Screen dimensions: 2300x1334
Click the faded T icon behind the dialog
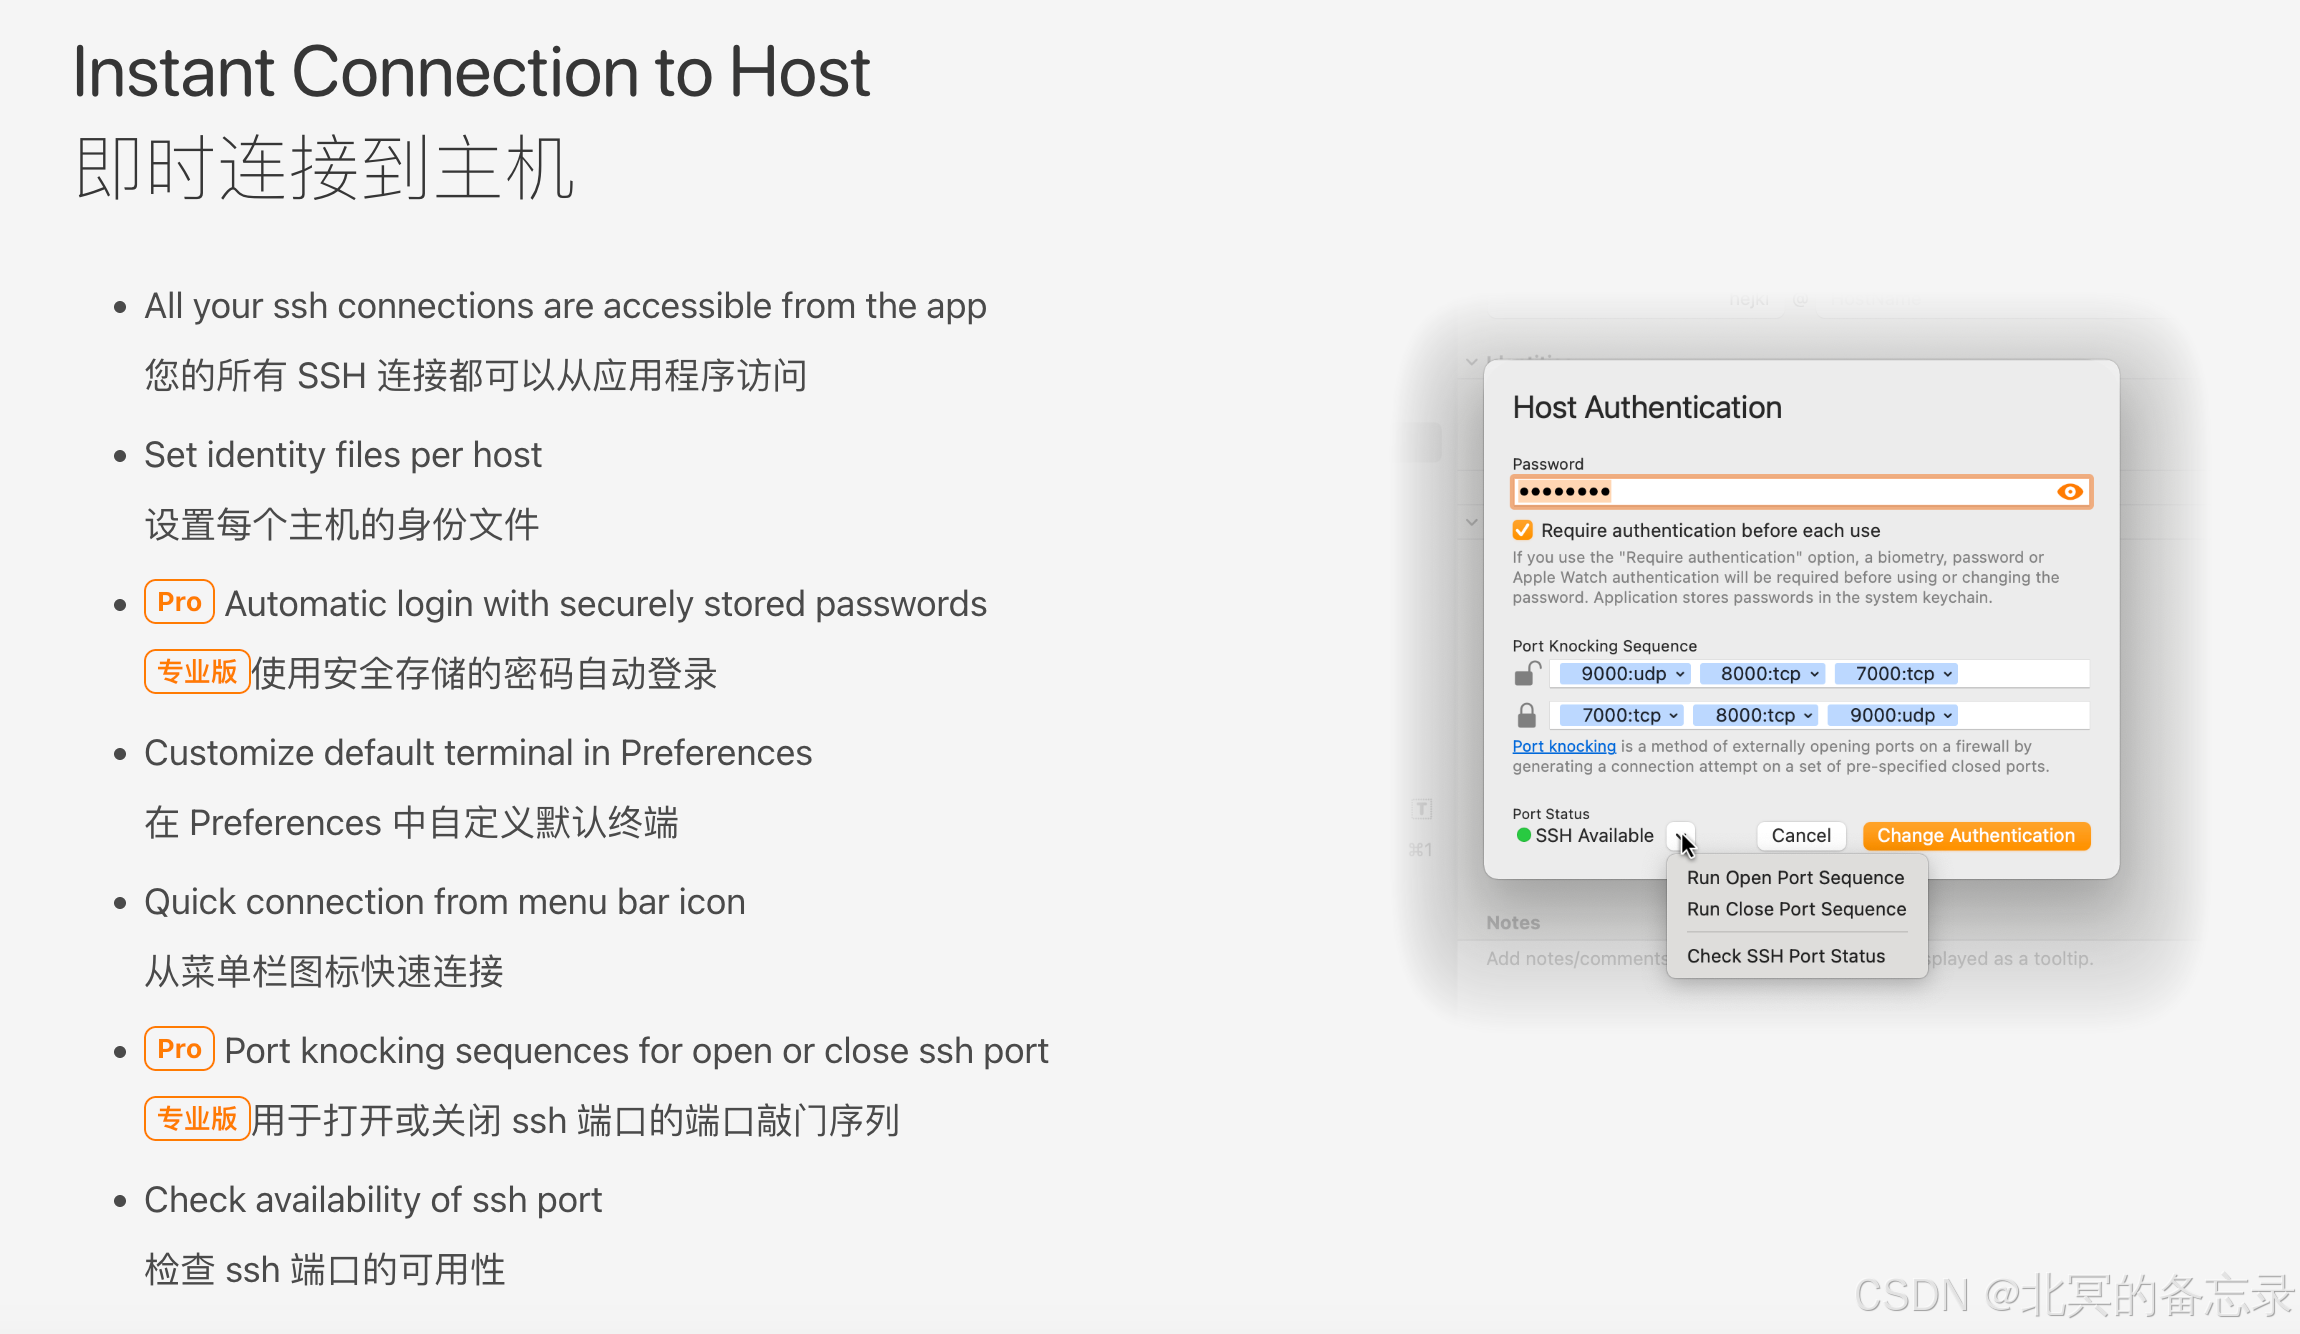pos(1422,809)
